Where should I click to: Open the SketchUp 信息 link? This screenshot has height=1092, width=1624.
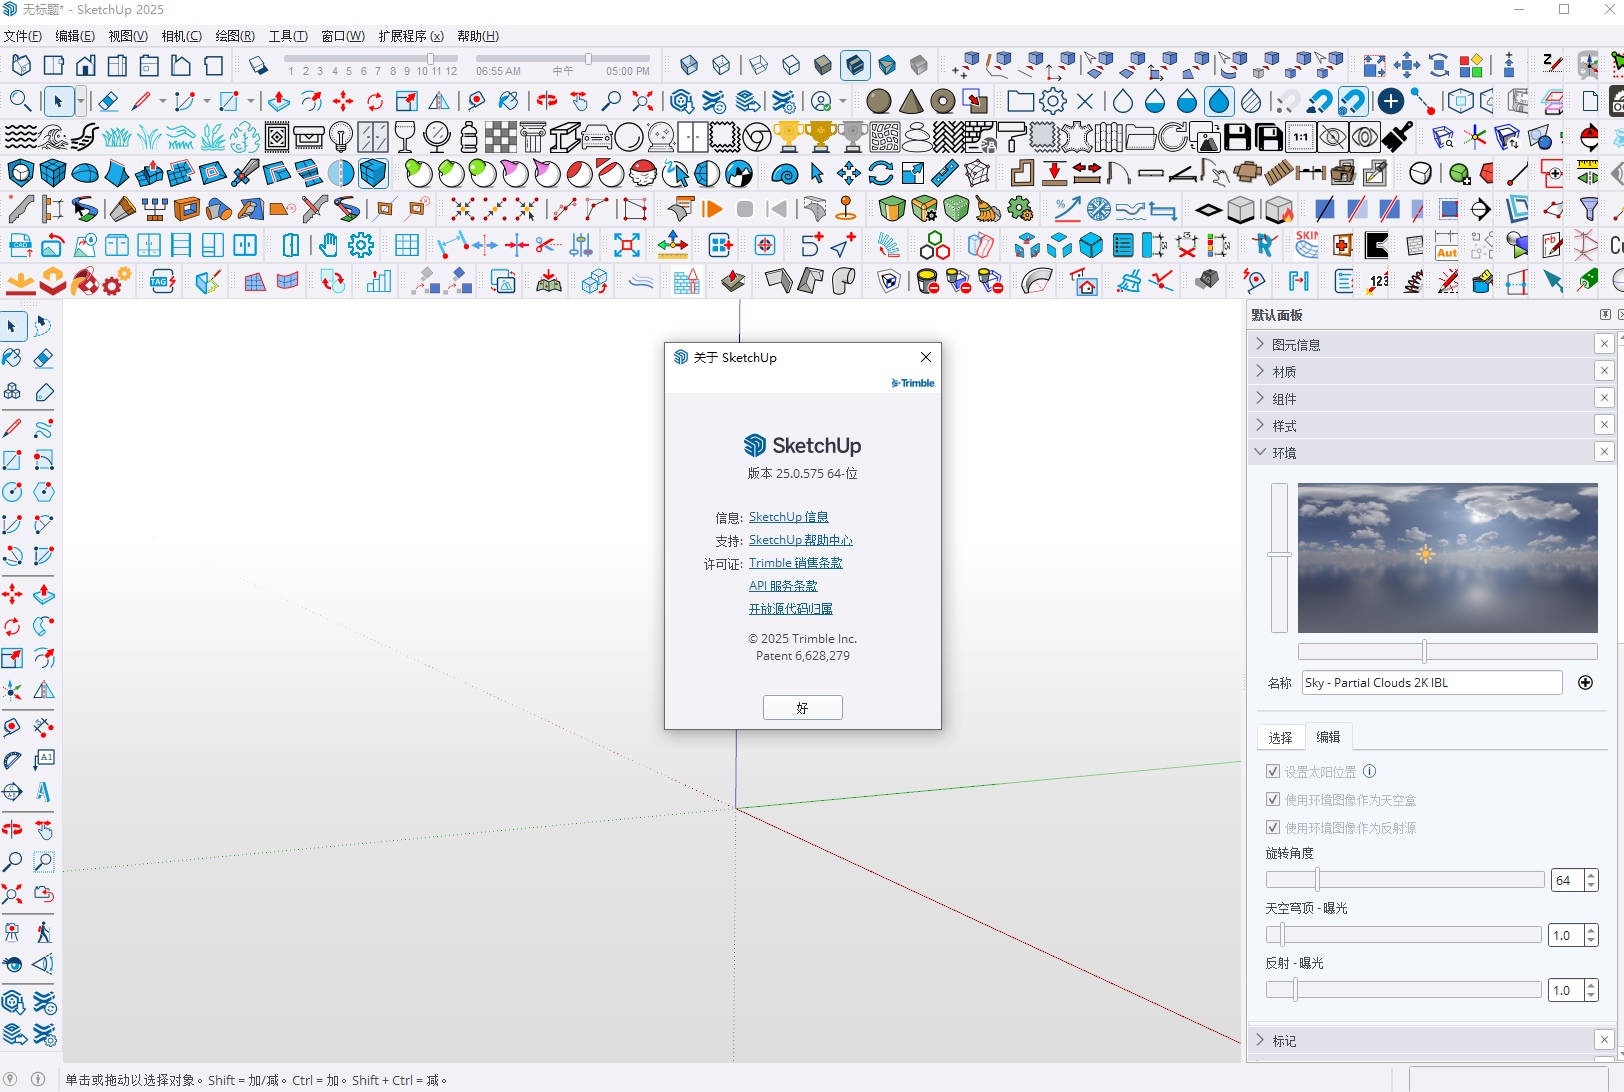[789, 517]
